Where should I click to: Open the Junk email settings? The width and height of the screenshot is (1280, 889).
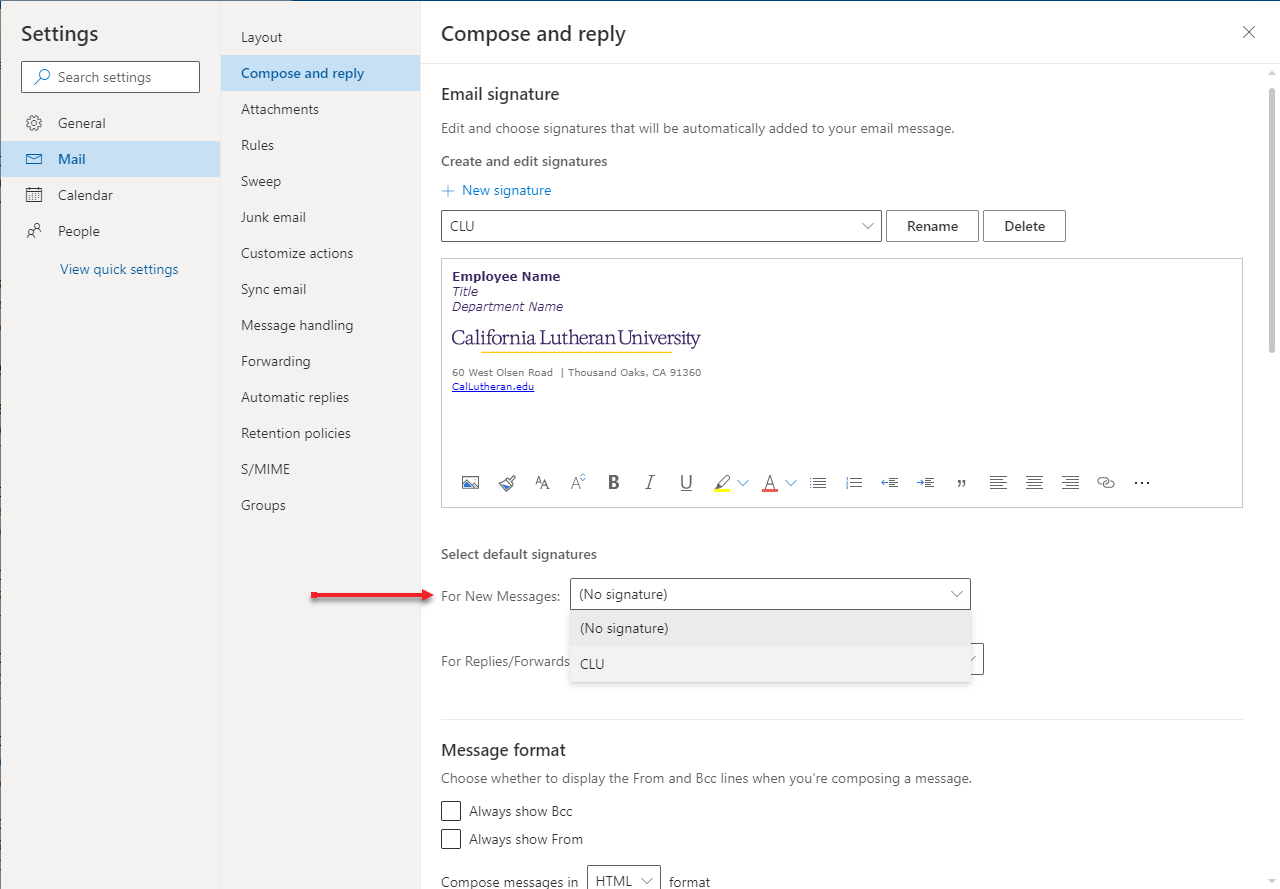pyautogui.click(x=320, y=217)
